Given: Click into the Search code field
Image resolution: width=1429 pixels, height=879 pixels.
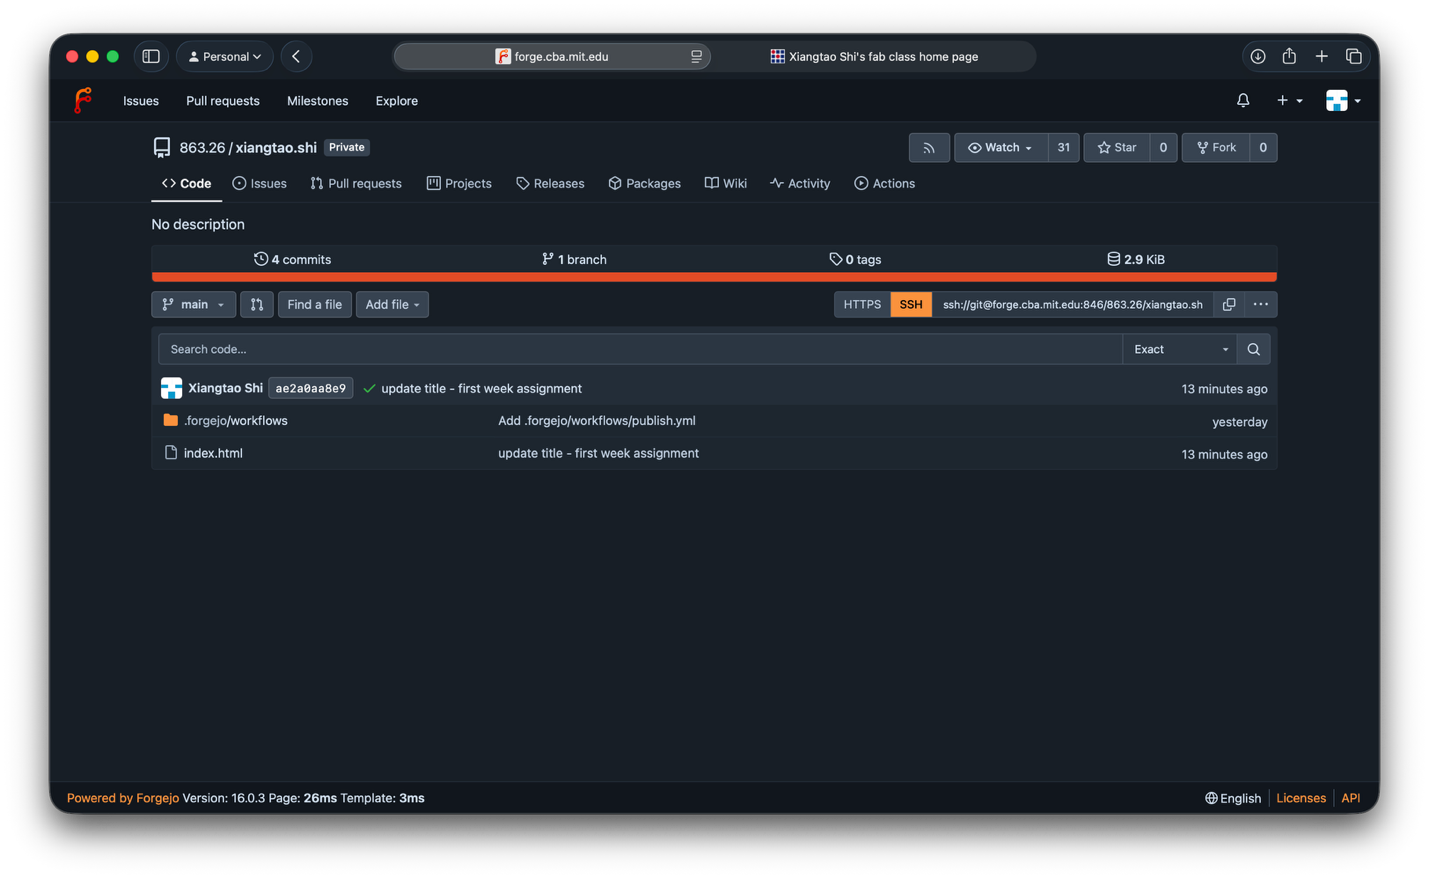Looking at the screenshot, I should click(640, 349).
